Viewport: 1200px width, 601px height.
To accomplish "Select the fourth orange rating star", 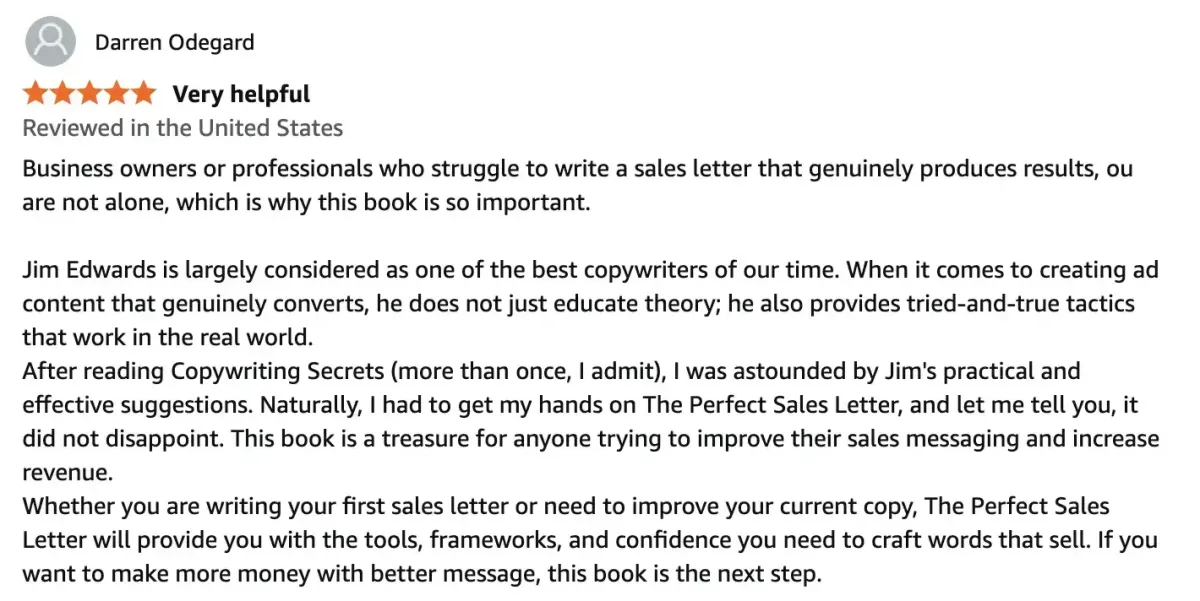I will [x=117, y=93].
